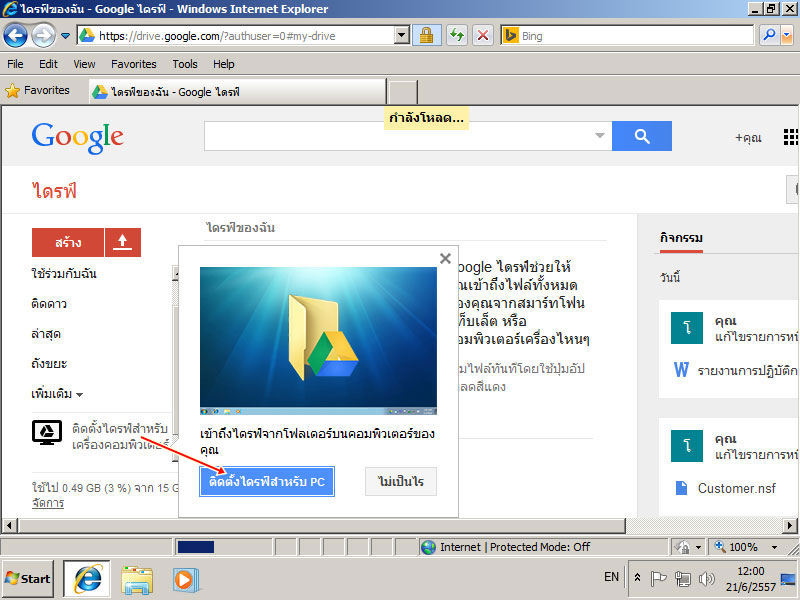Expand the Drive search options arrow
This screenshot has width=800, height=600.
600,136
